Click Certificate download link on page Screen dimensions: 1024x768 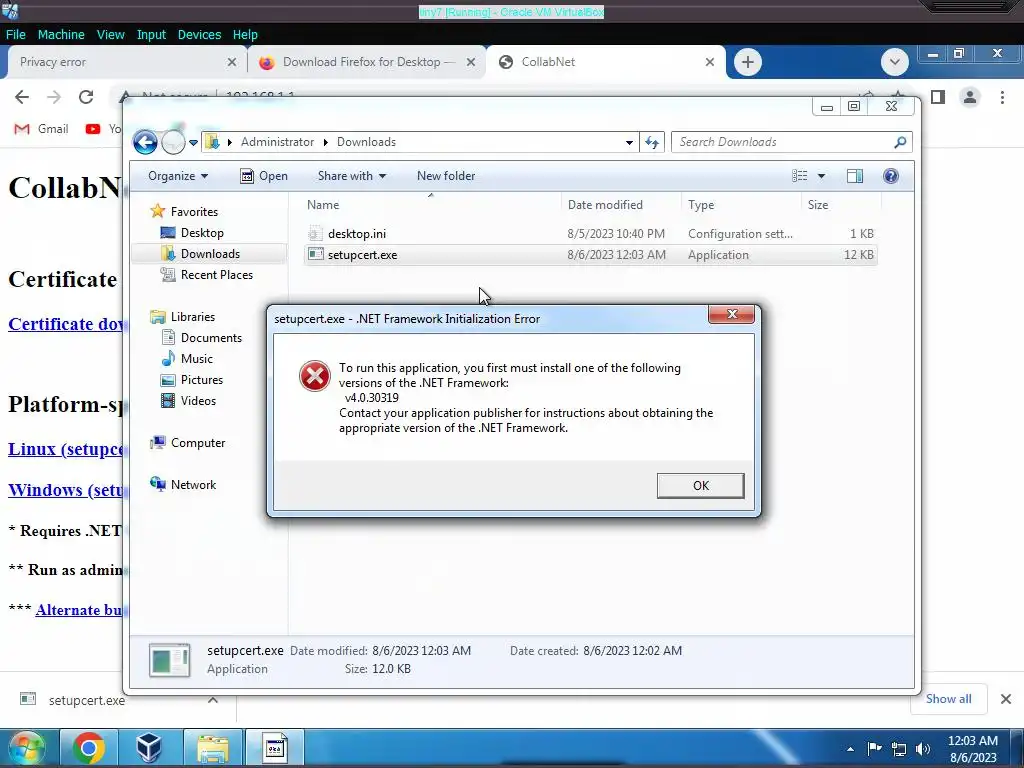point(65,324)
